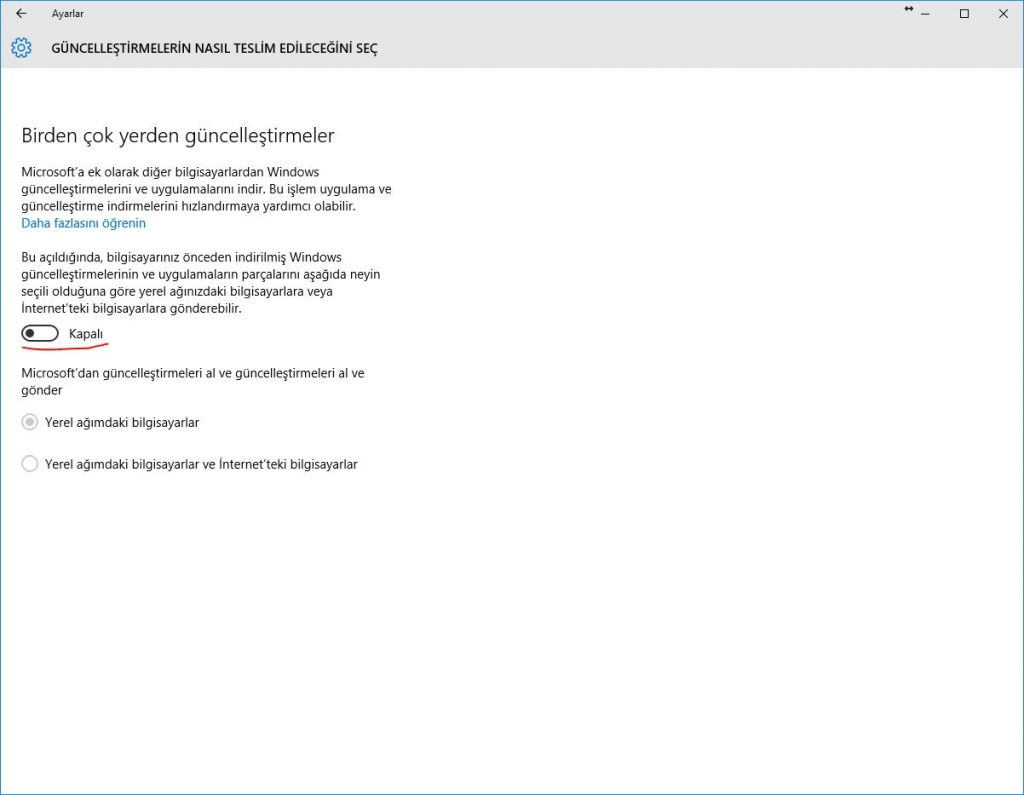
Task: Click the 'Birden çok yerden güncelleştirmeler' heading
Action: coord(178,135)
